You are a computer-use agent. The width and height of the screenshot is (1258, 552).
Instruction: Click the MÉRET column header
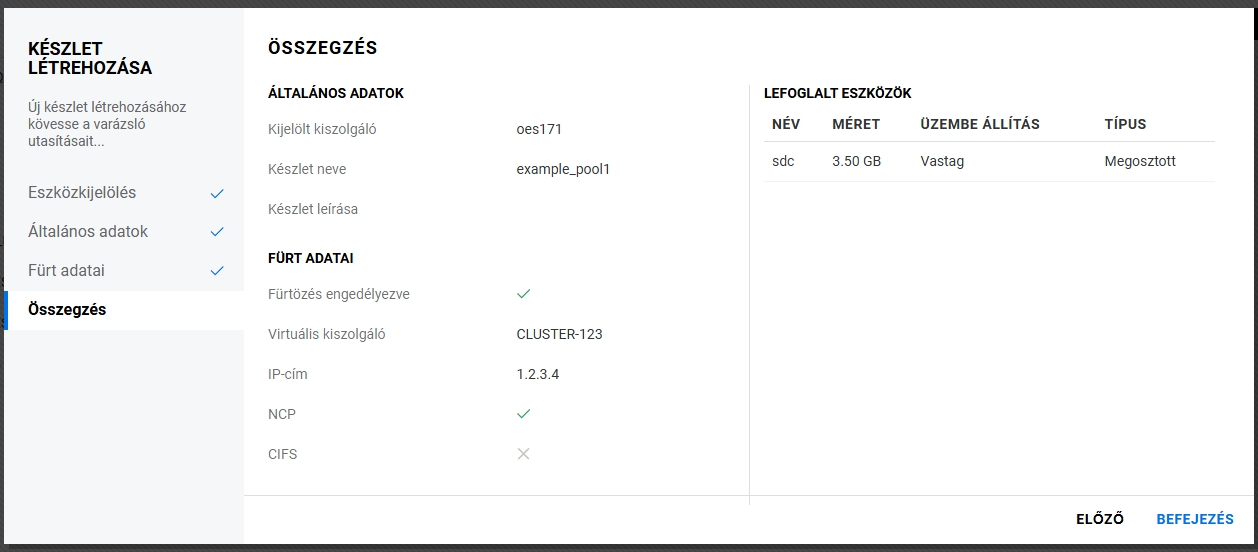click(856, 124)
